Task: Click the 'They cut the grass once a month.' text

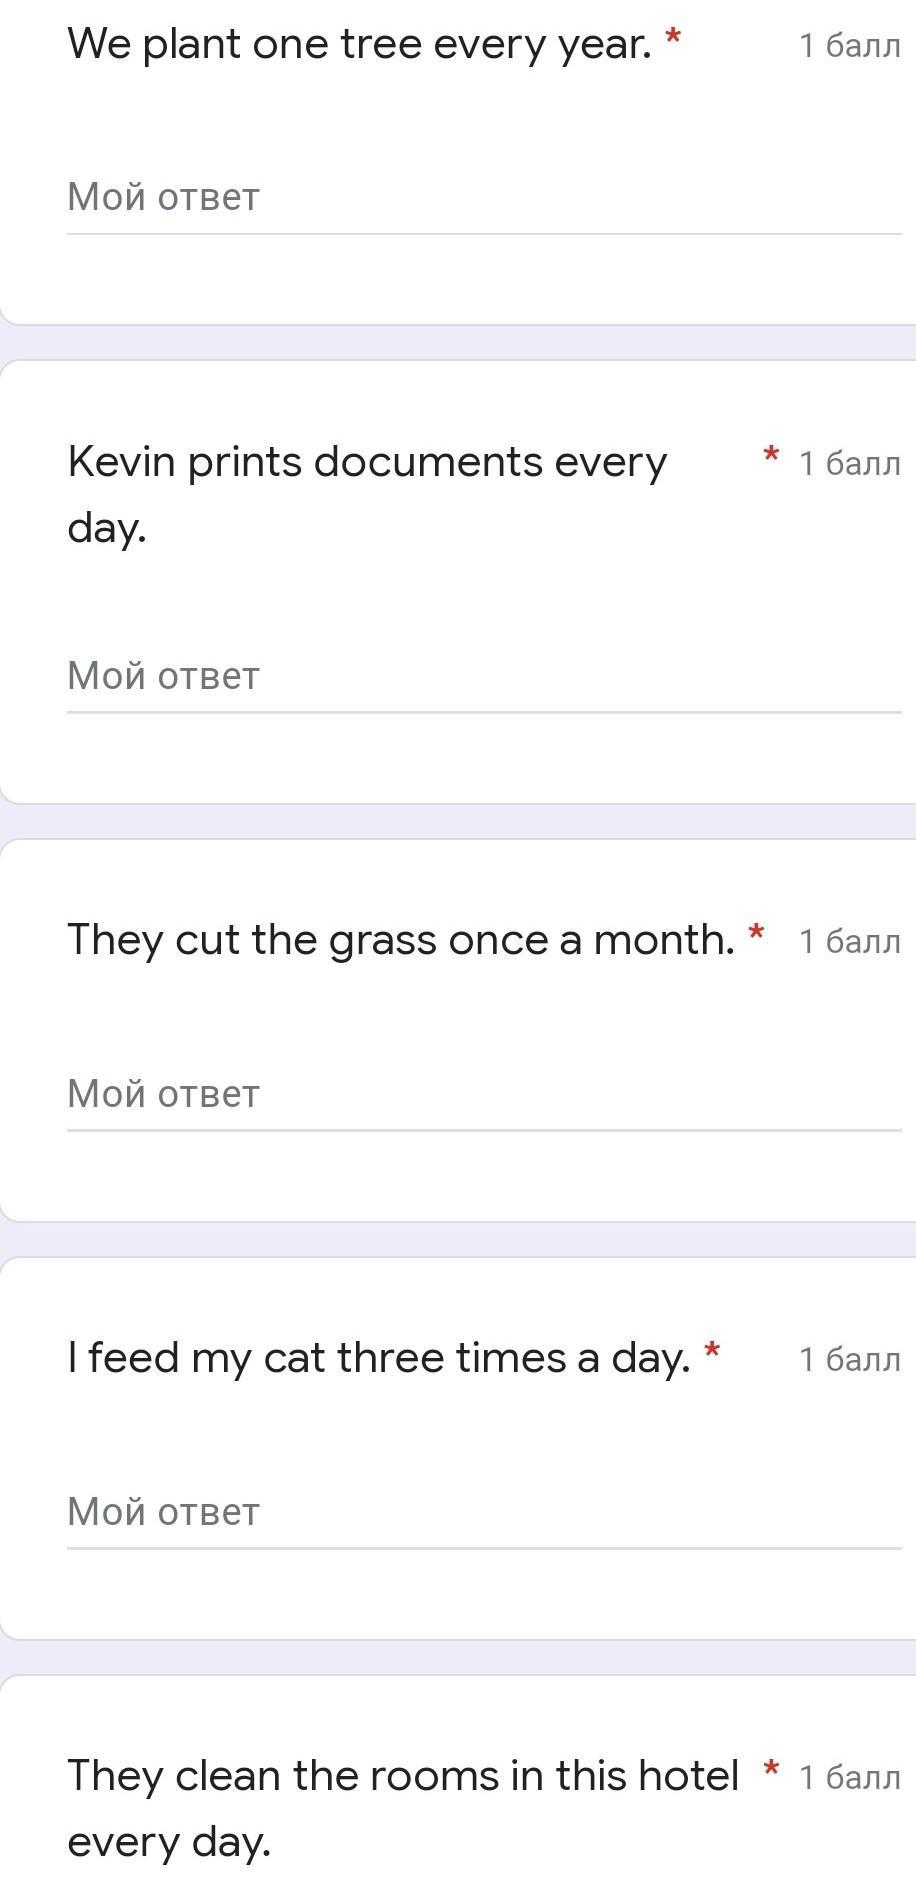Action: tap(401, 941)
